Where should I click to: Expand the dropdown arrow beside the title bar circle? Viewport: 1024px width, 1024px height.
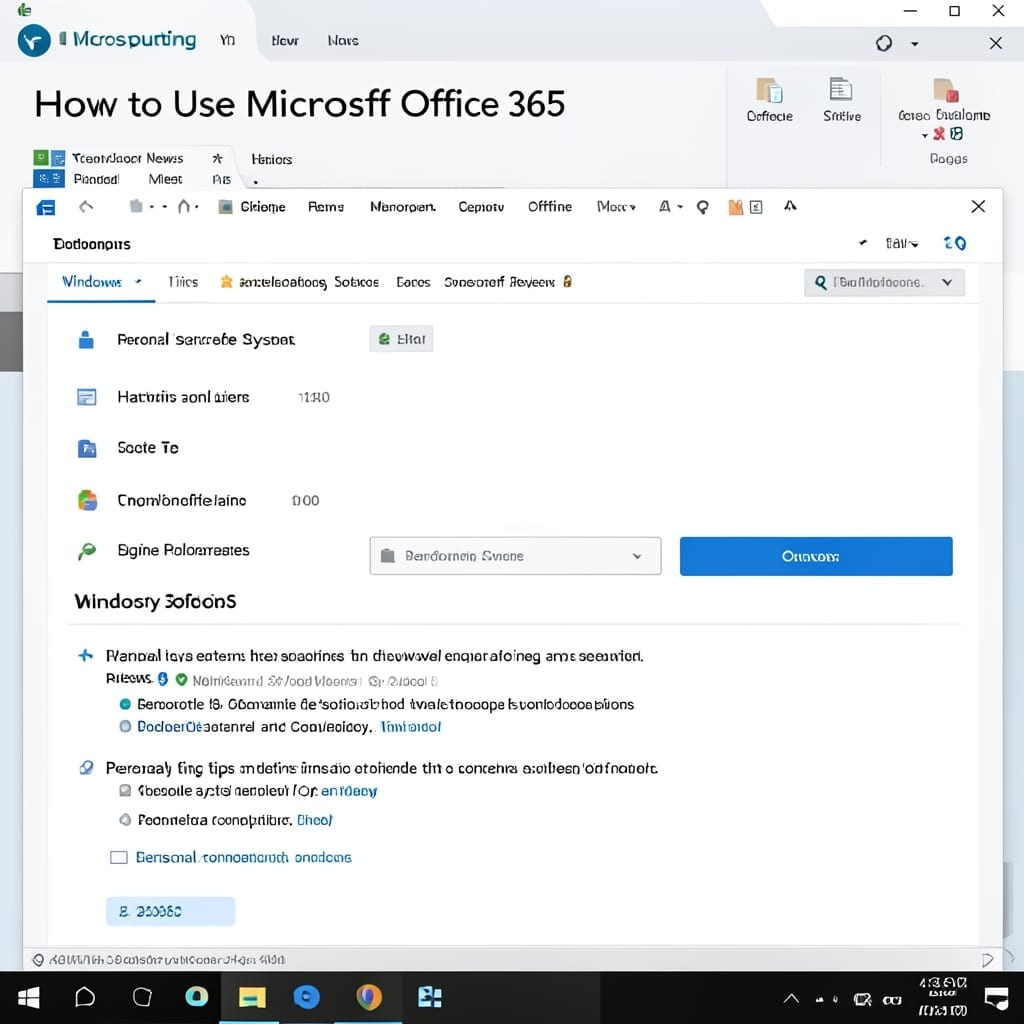point(914,44)
